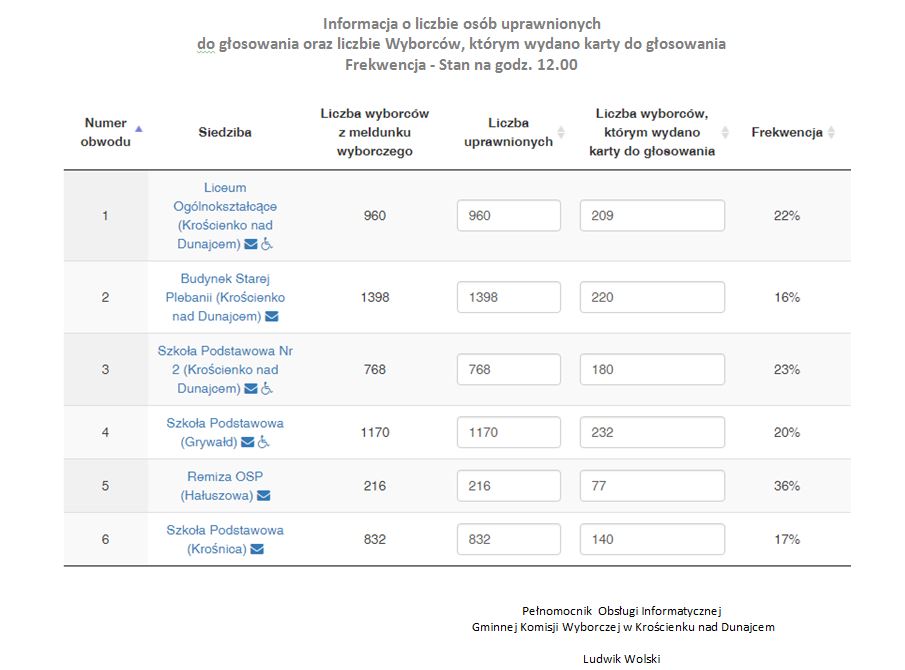905x670 pixels.
Task: Click envelope icon for Szkoła Podstawowa Nr 2
Action: [251, 389]
